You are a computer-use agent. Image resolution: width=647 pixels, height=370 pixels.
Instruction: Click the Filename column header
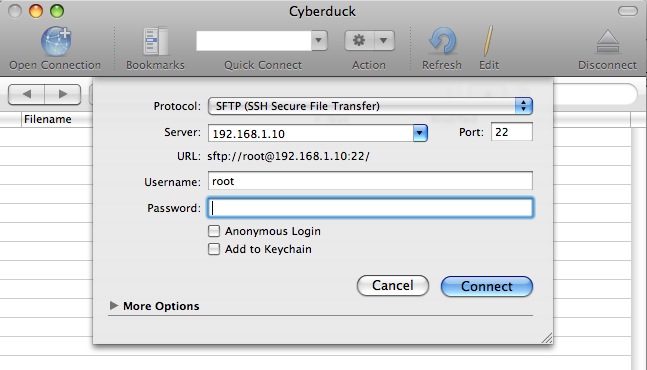(48, 119)
